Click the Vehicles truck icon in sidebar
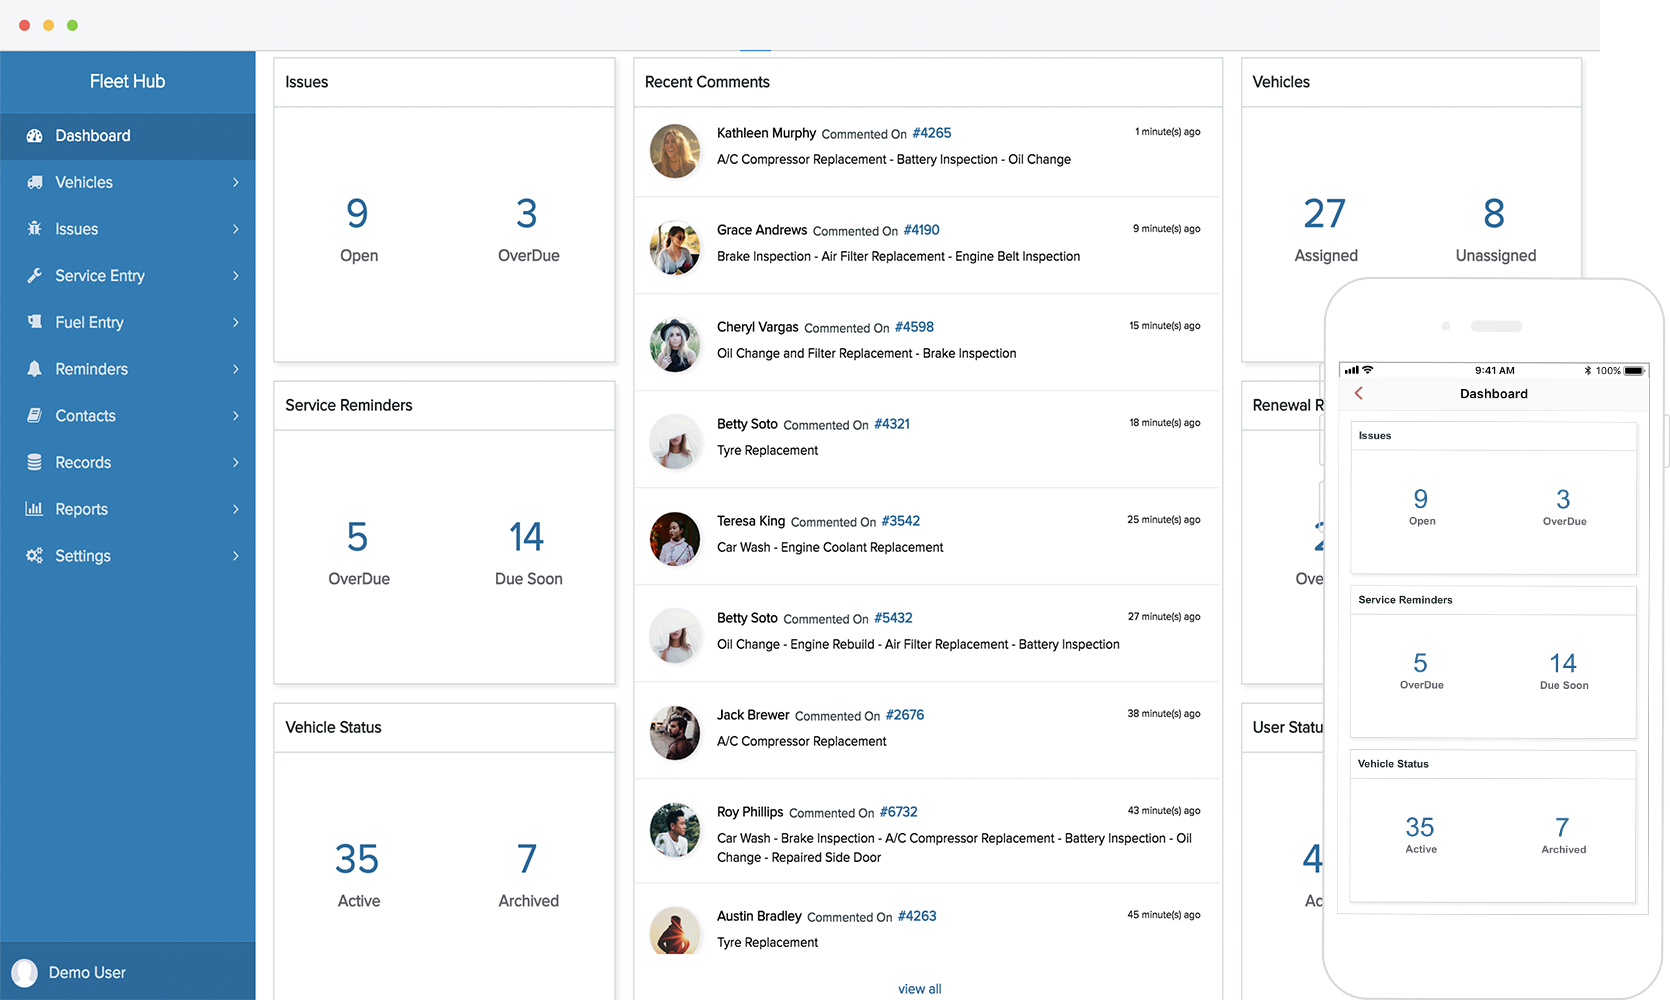Viewport: 1670px width, 1000px height. pyautogui.click(x=34, y=182)
